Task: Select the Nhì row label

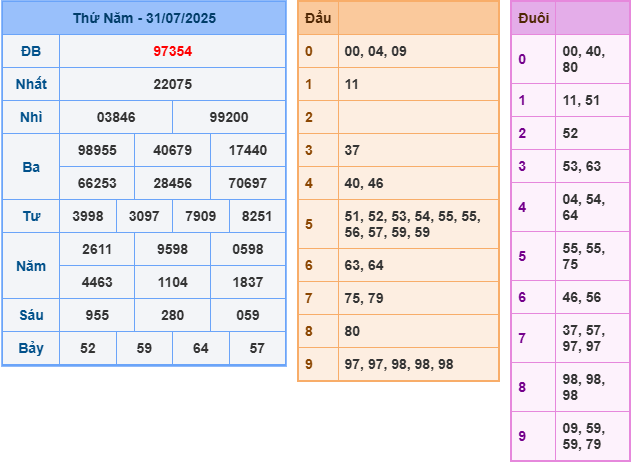Action: coord(31,117)
